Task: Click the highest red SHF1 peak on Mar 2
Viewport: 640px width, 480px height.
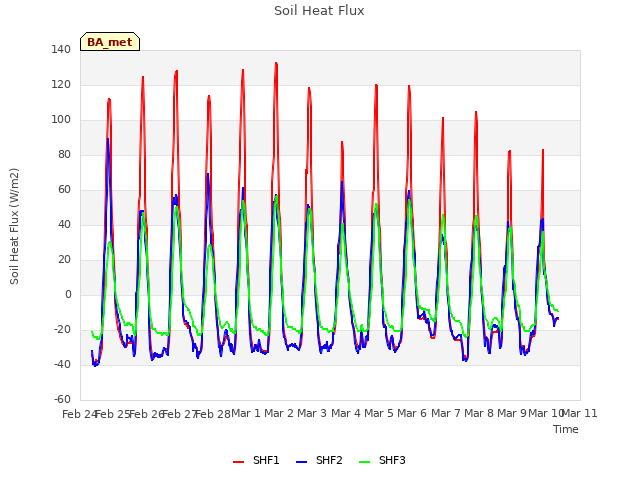Action: [x=276, y=63]
